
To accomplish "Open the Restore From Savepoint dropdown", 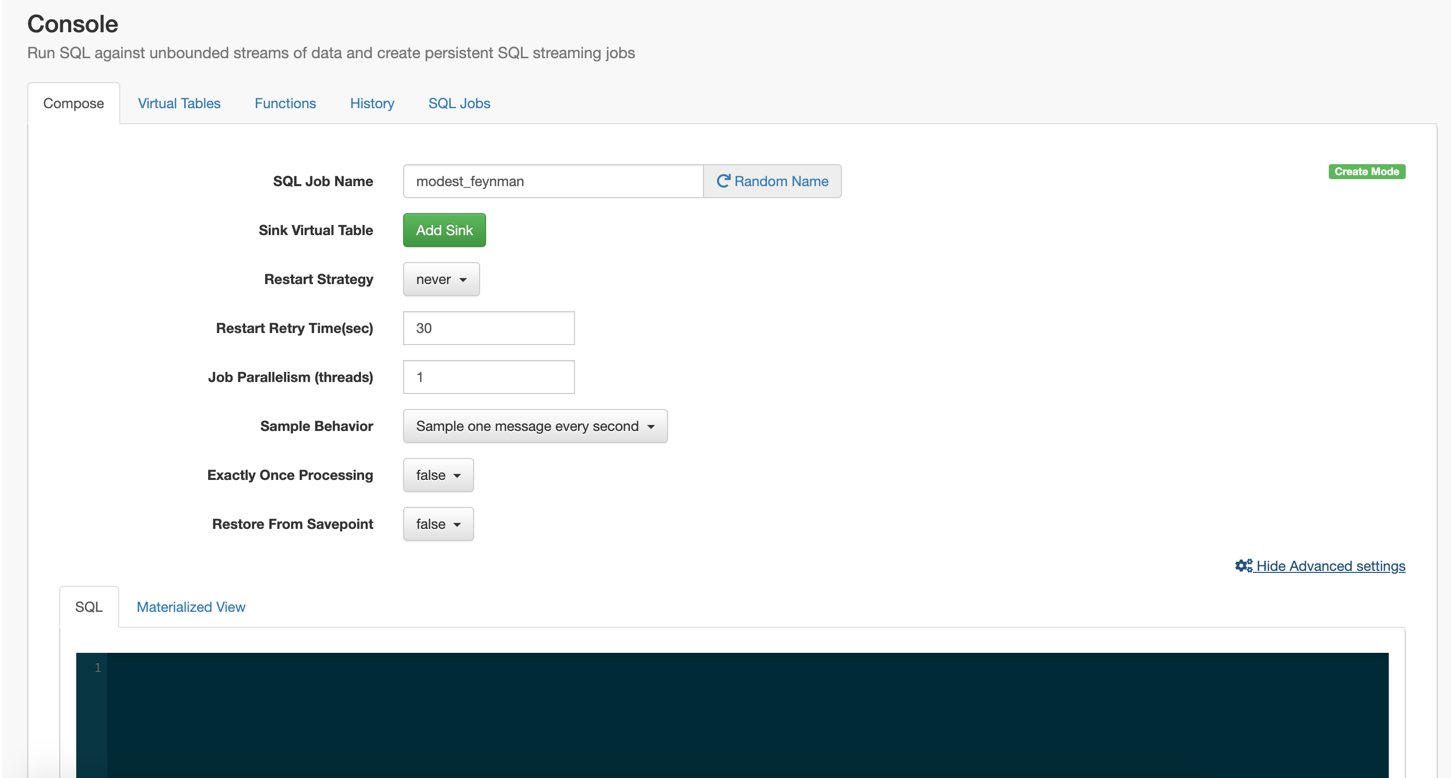I will pos(438,524).
